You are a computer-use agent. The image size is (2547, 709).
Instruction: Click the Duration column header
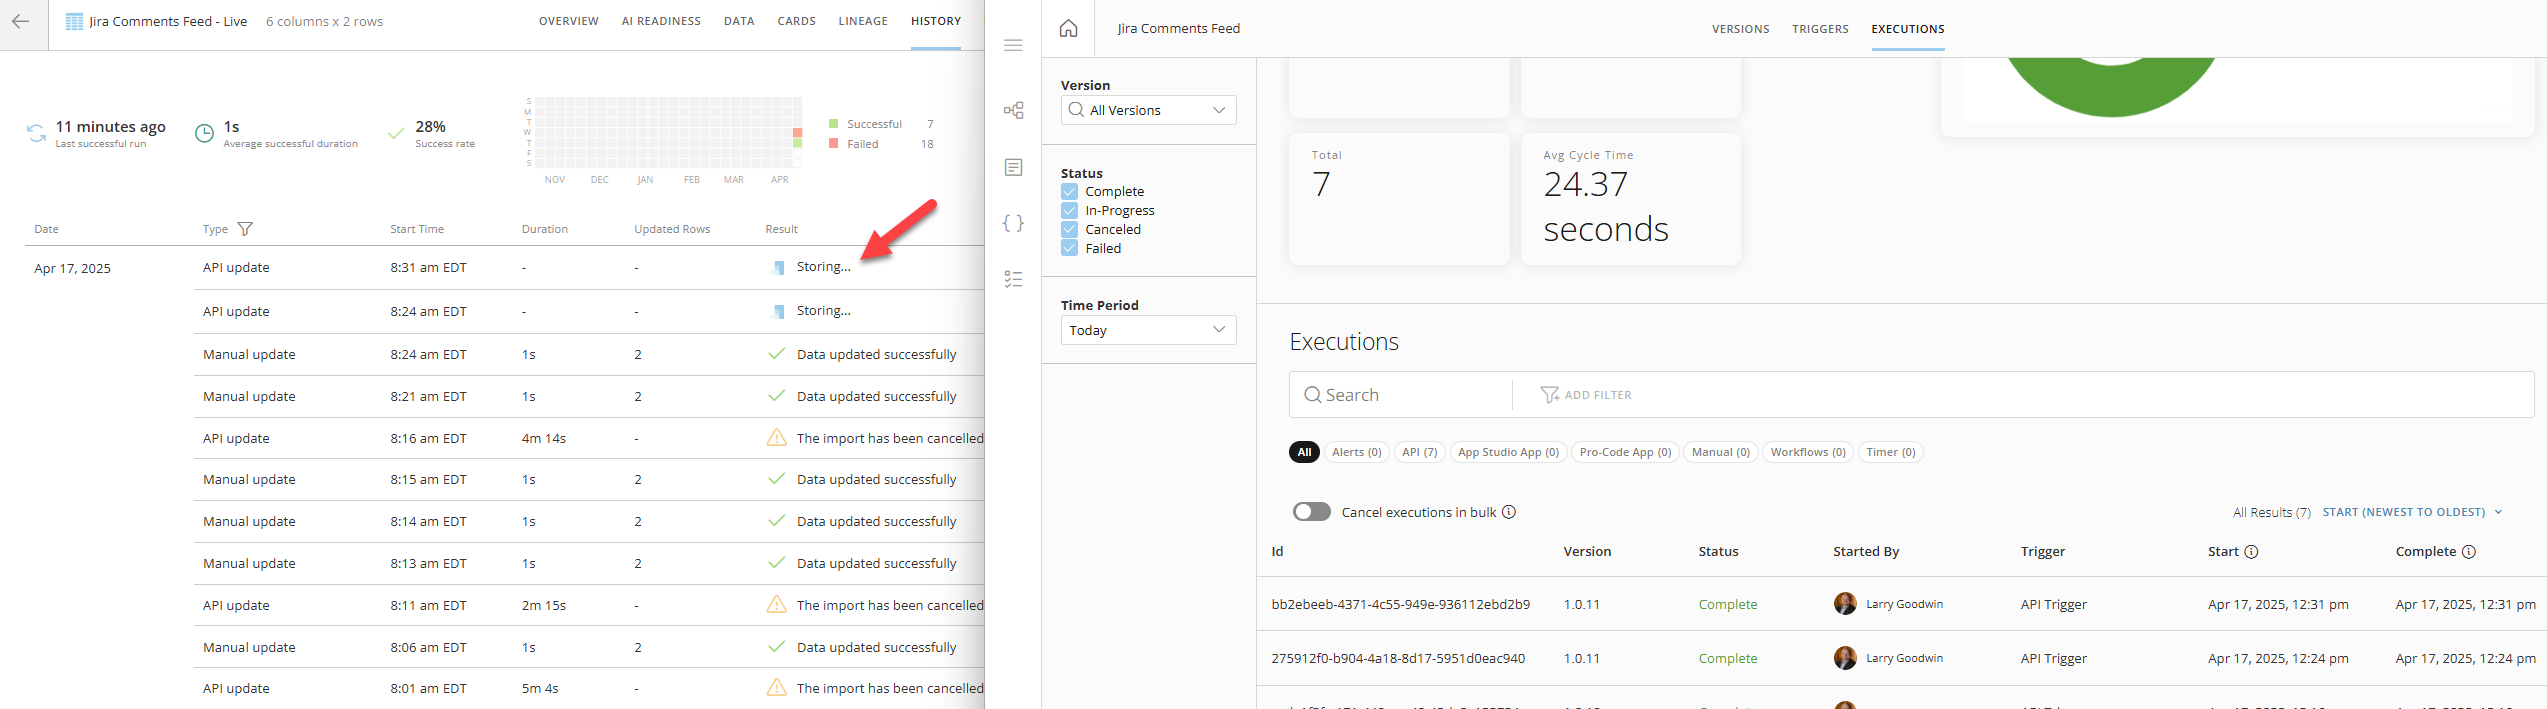coord(545,229)
